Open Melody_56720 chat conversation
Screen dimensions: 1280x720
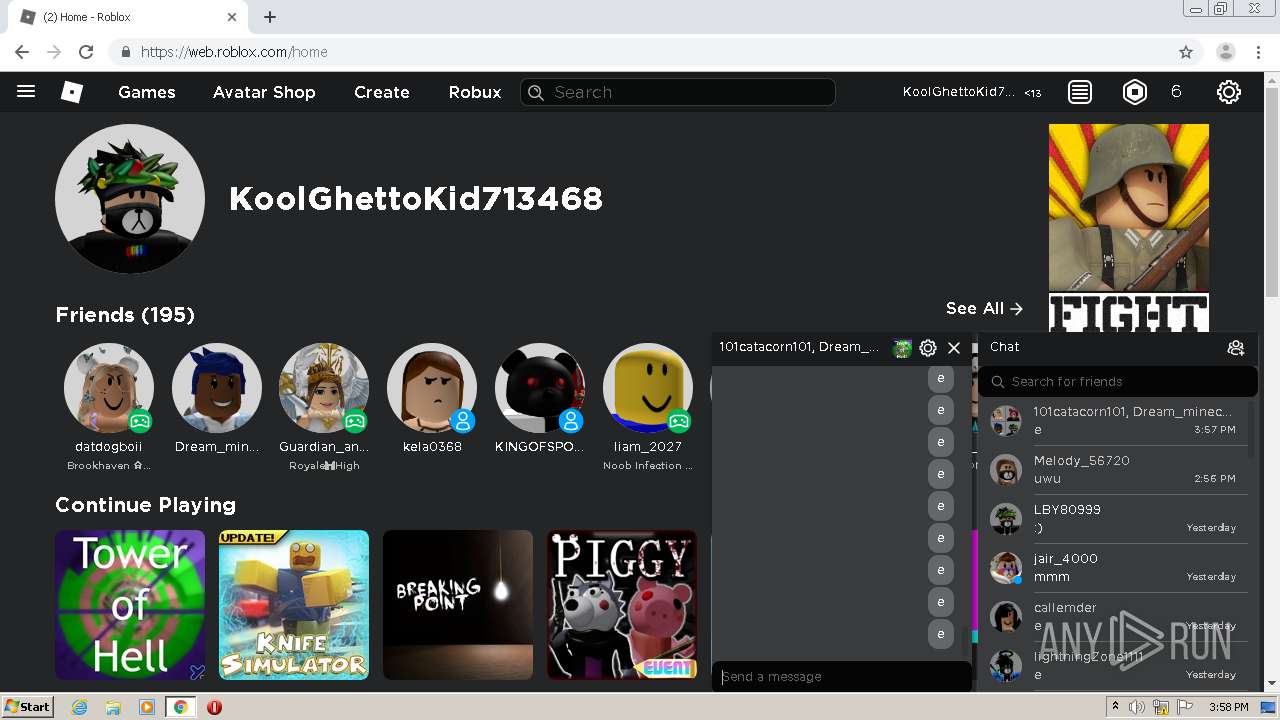pyautogui.click(x=1117, y=470)
